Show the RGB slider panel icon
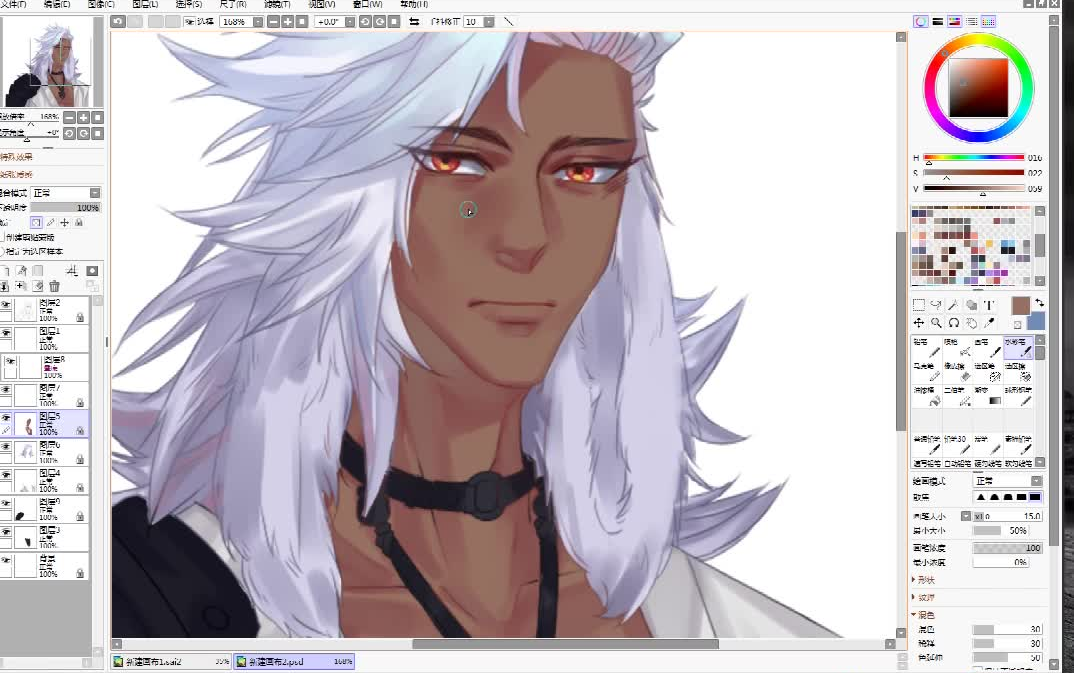 tap(938, 22)
